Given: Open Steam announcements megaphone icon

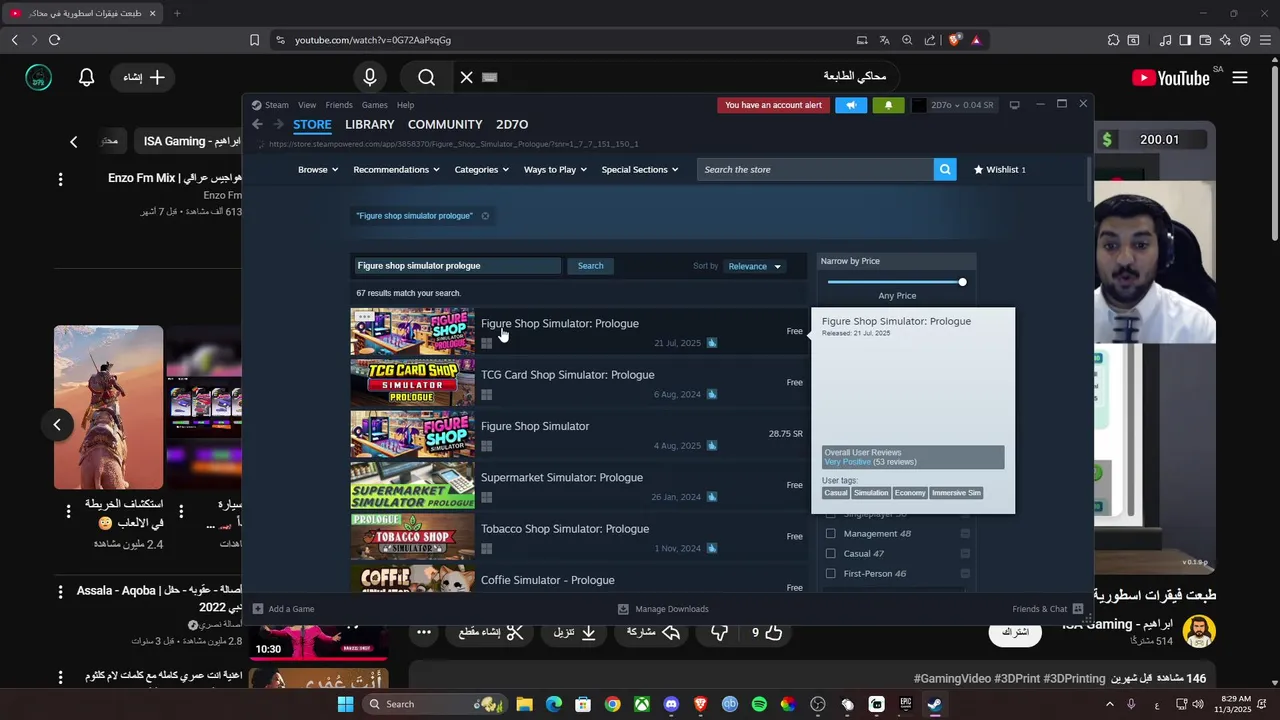Looking at the screenshot, I should 851,105.
